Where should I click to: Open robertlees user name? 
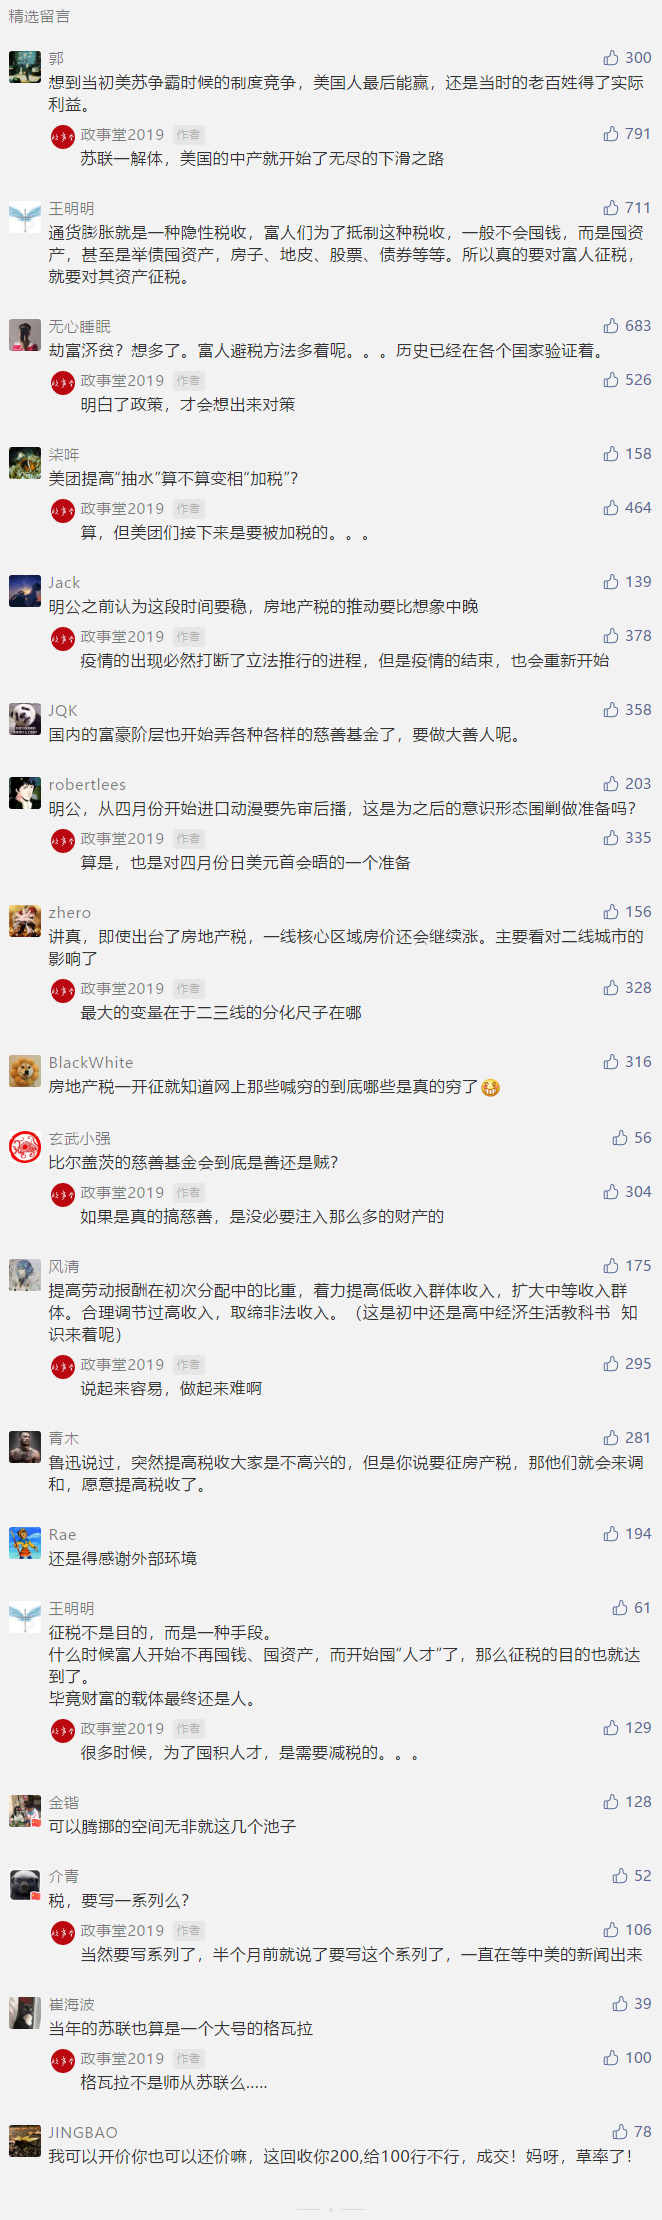point(87,785)
